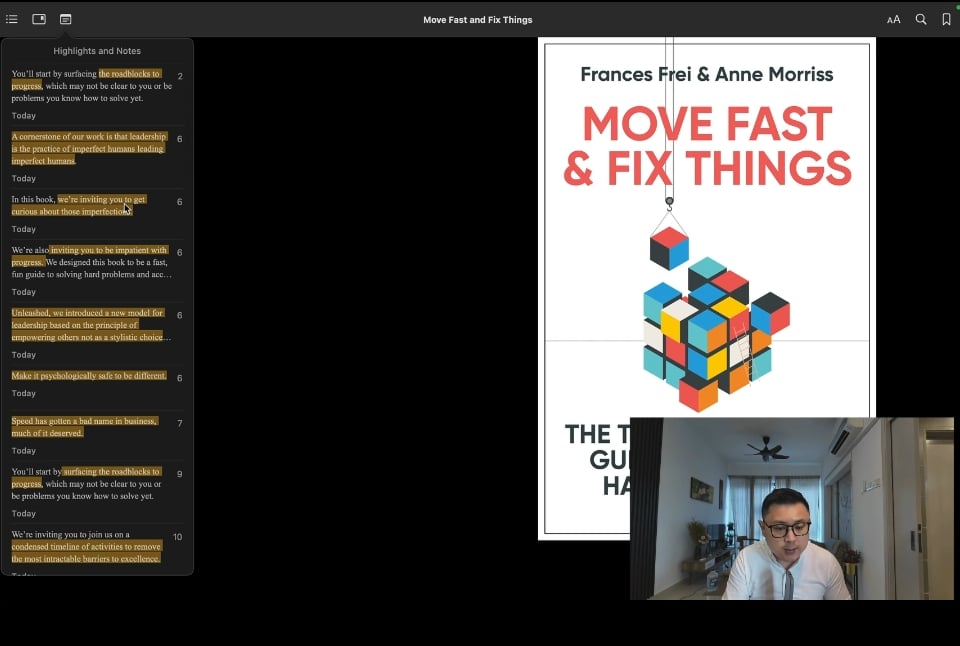Click the picture-in-picture sidebar icon in toolbar
The height and width of the screenshot is (646, 960).
click(x=39, y=19)
